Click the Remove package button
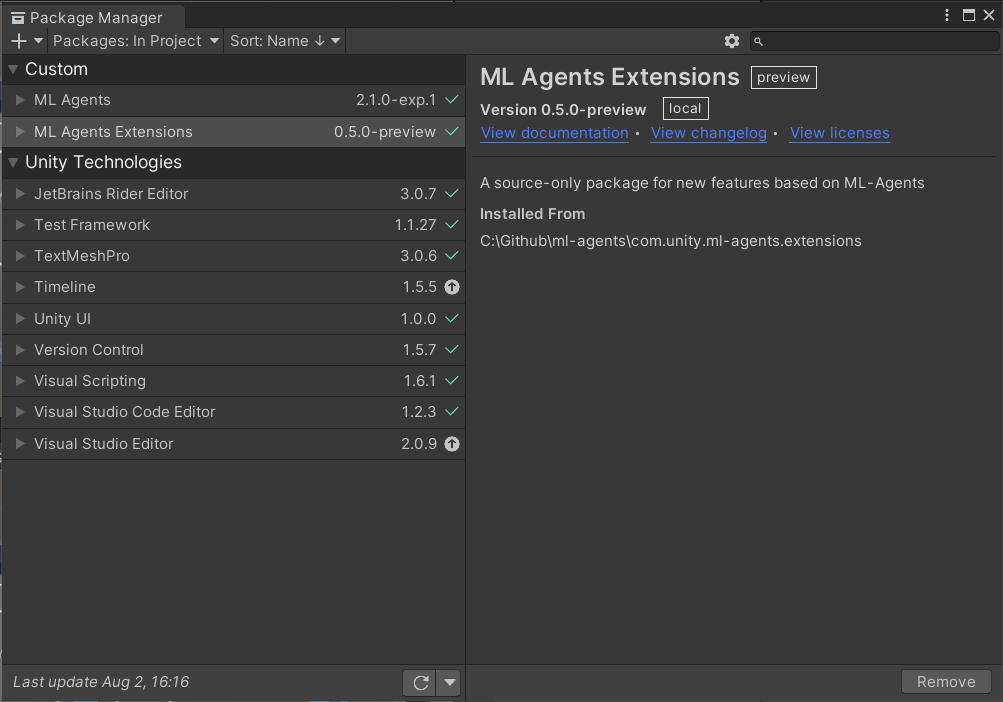The image size is (1003, 702). click(946, 682)
